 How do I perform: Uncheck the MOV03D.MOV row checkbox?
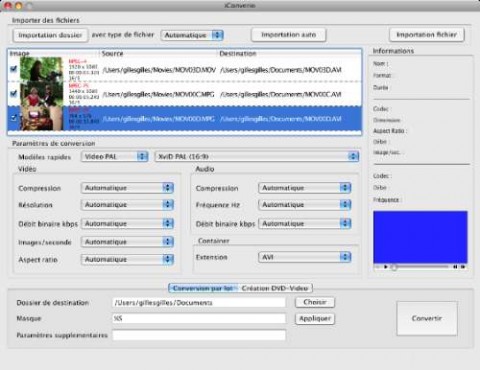coord(13,69)
